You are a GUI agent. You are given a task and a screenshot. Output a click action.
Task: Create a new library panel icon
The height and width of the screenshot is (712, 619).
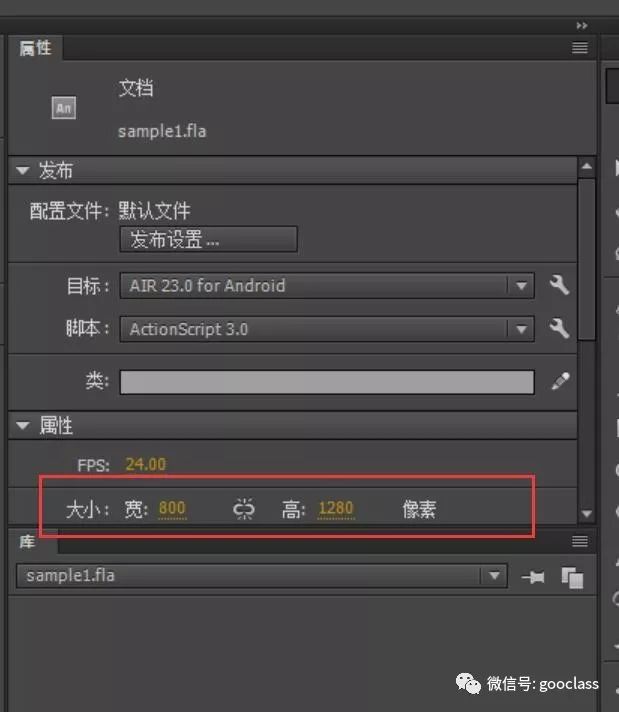pos(572,578)
